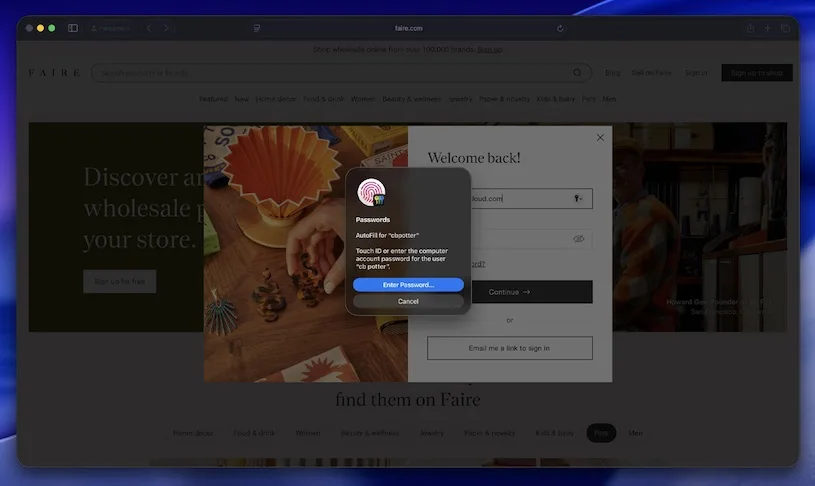Open the New category menu
Viewport: 815px width, 486px height.
click(241, 99)
